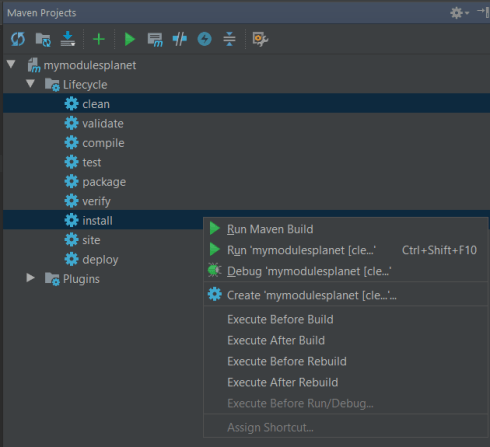Screen dimensions: 490x447
Task: Expand Plugins folder arrow
Action: coord(31,277)
